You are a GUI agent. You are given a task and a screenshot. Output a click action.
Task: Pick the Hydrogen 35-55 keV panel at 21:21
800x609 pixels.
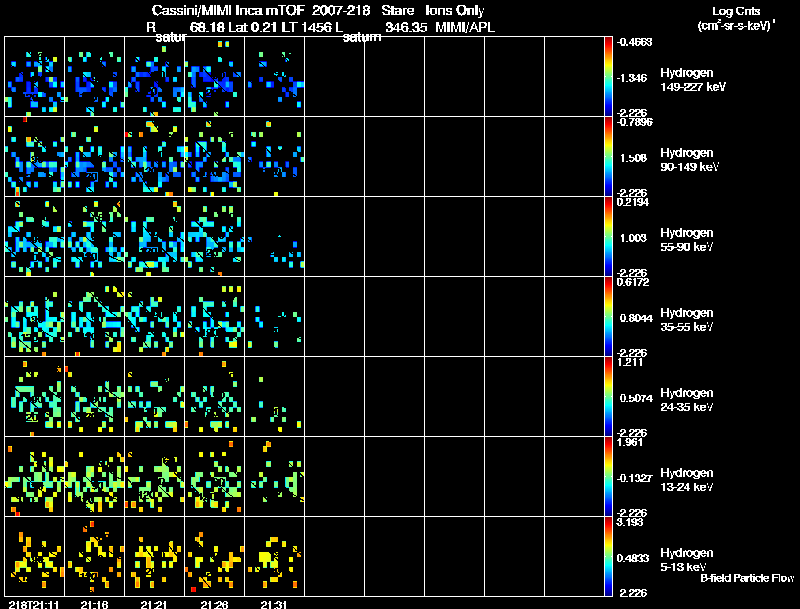click(x=155, y=317)
